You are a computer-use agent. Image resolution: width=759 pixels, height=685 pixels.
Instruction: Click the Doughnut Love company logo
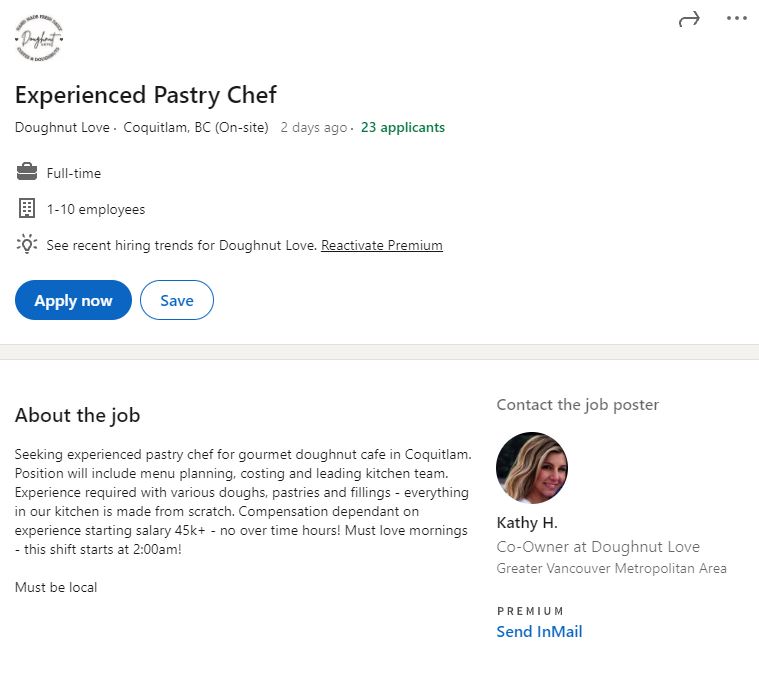click(x=39, y=38)
